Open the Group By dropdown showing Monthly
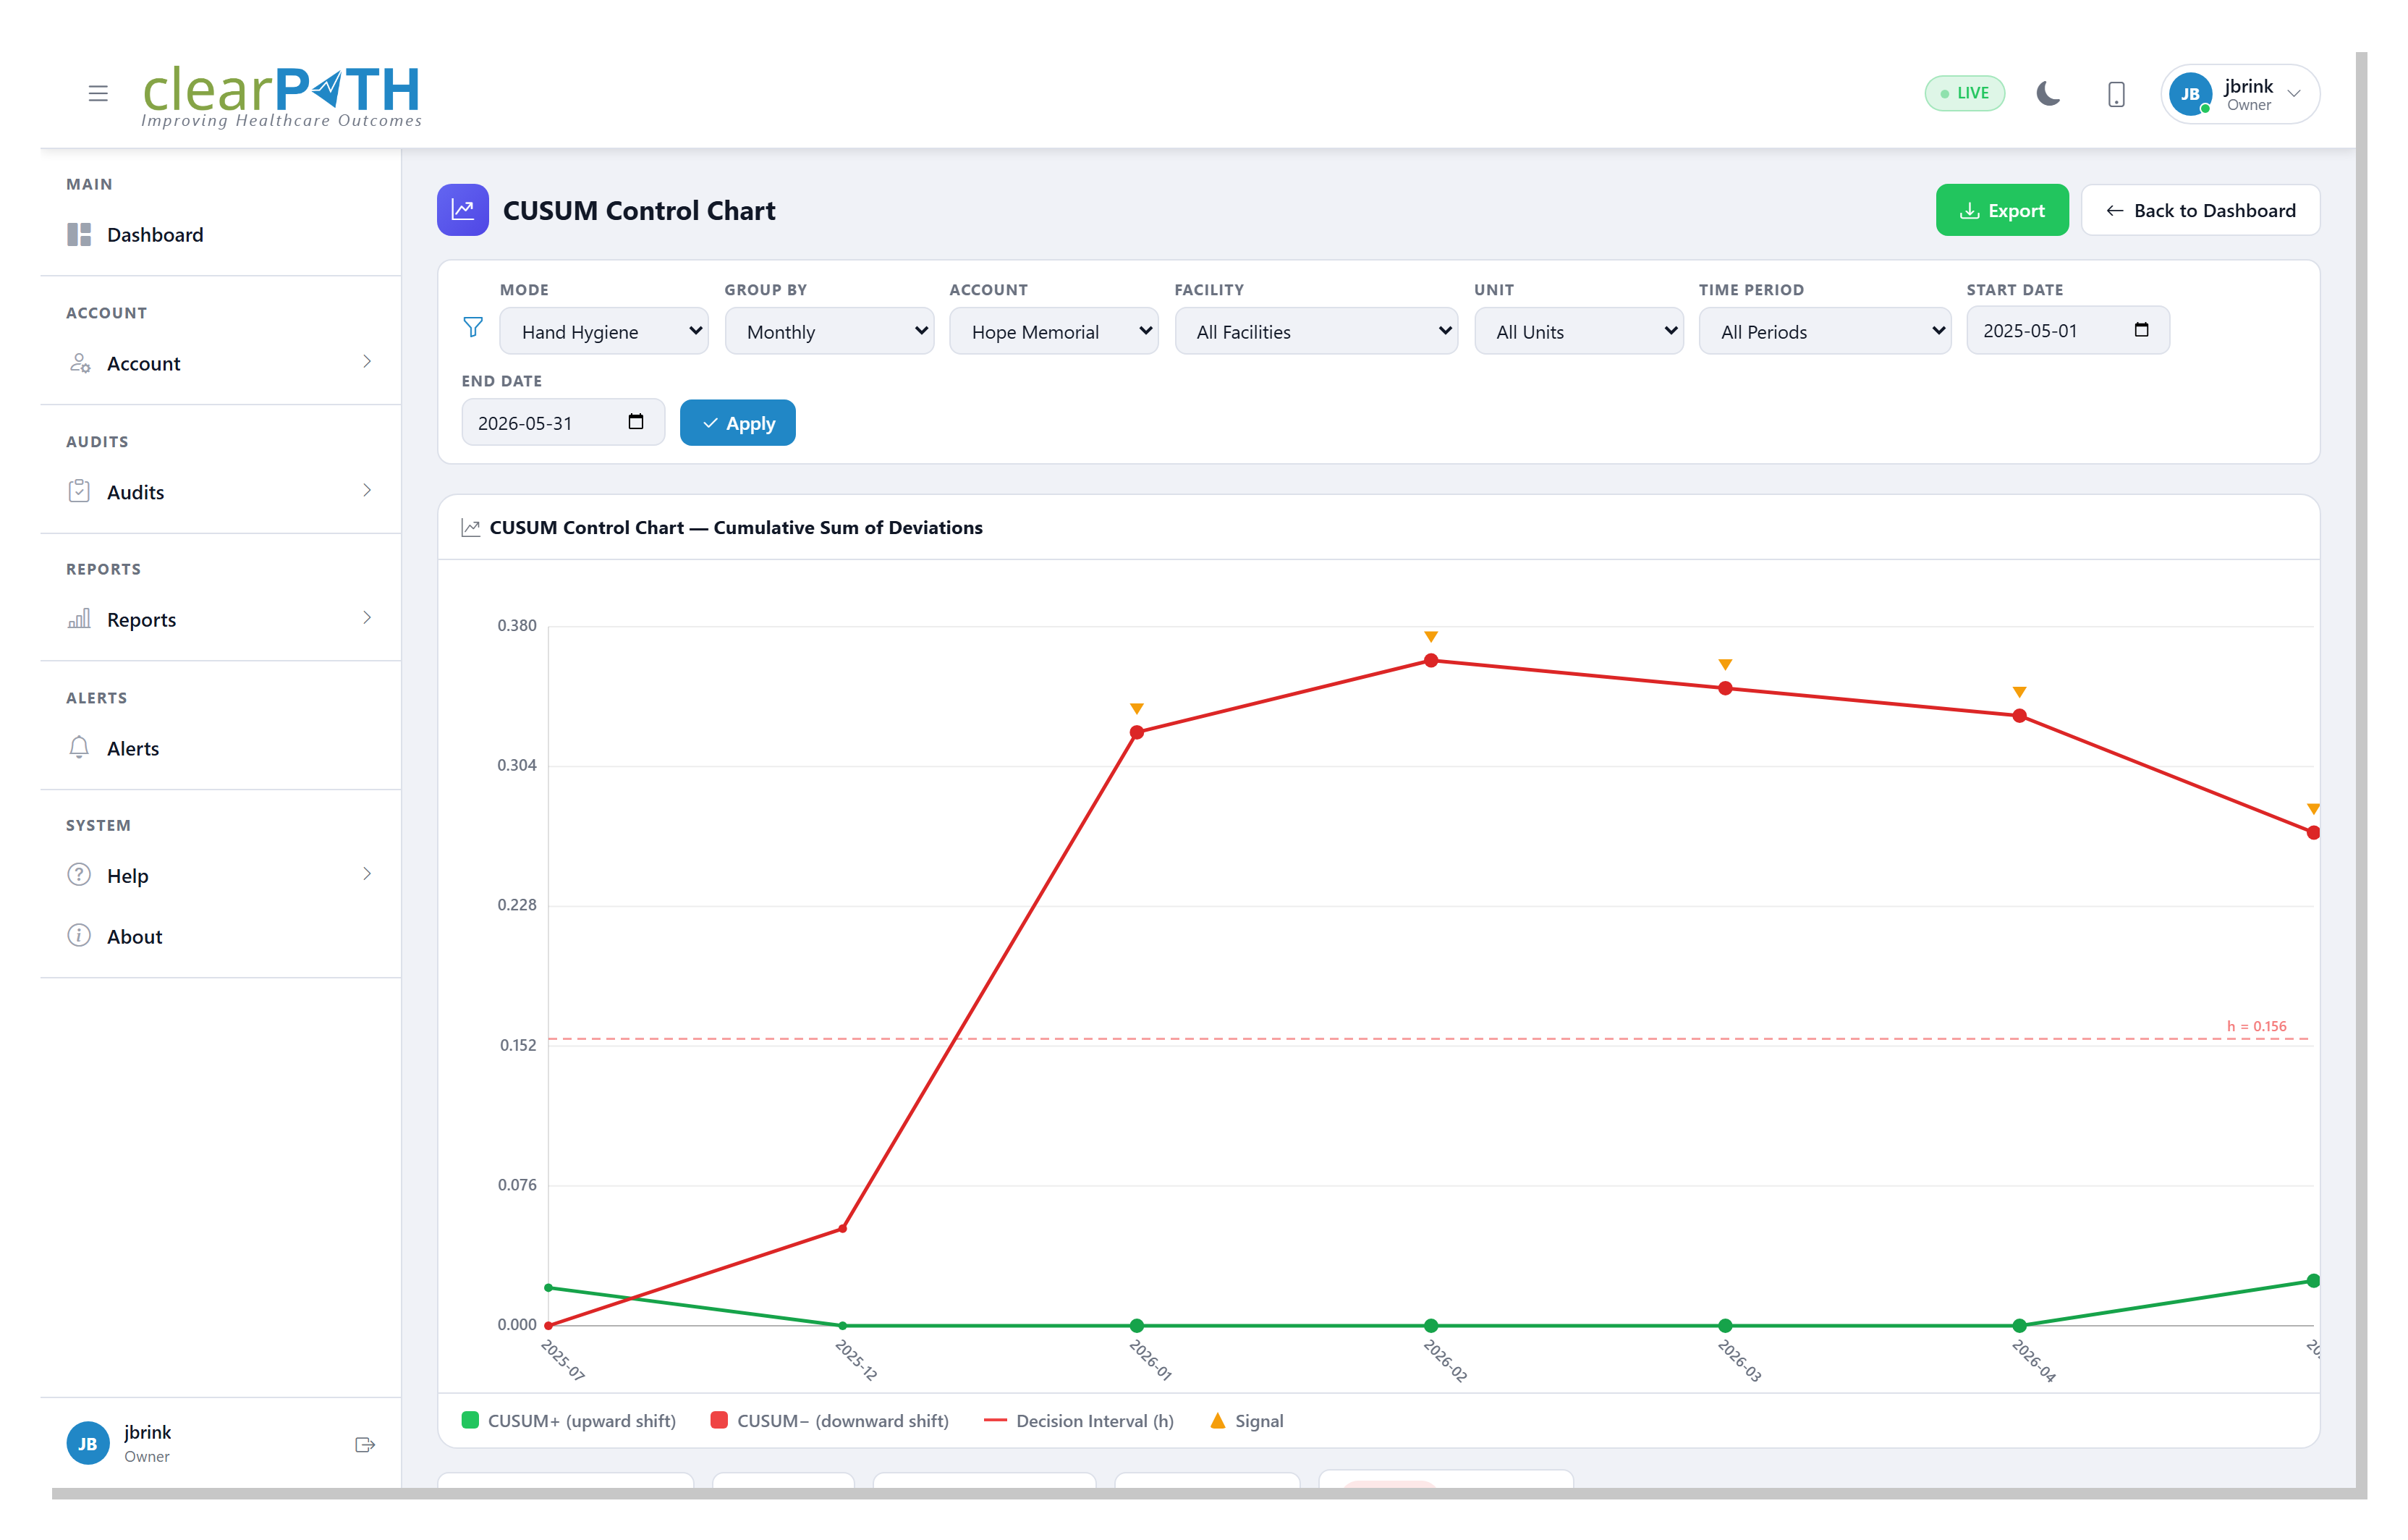The image size is (2408, 1540). pos(829,331)
